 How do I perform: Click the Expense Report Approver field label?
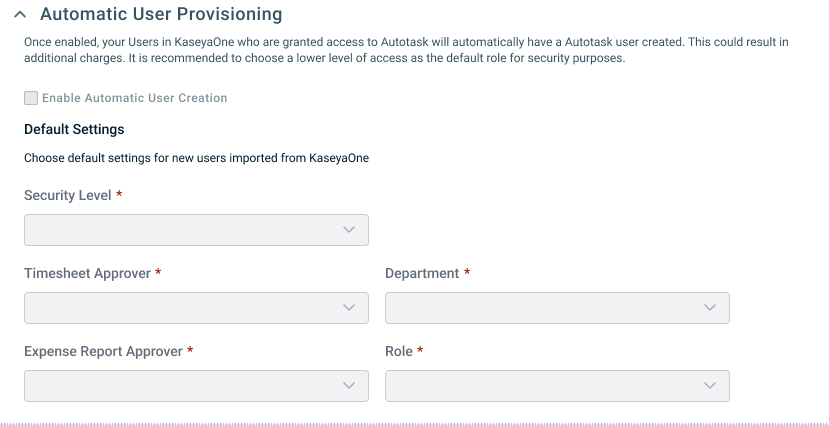(104, 352)
